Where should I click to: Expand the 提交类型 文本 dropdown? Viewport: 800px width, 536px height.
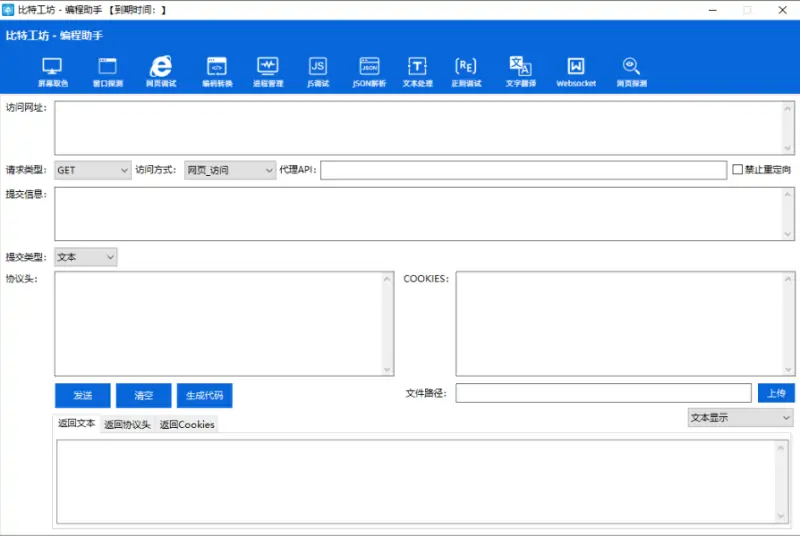coord(85,257)
